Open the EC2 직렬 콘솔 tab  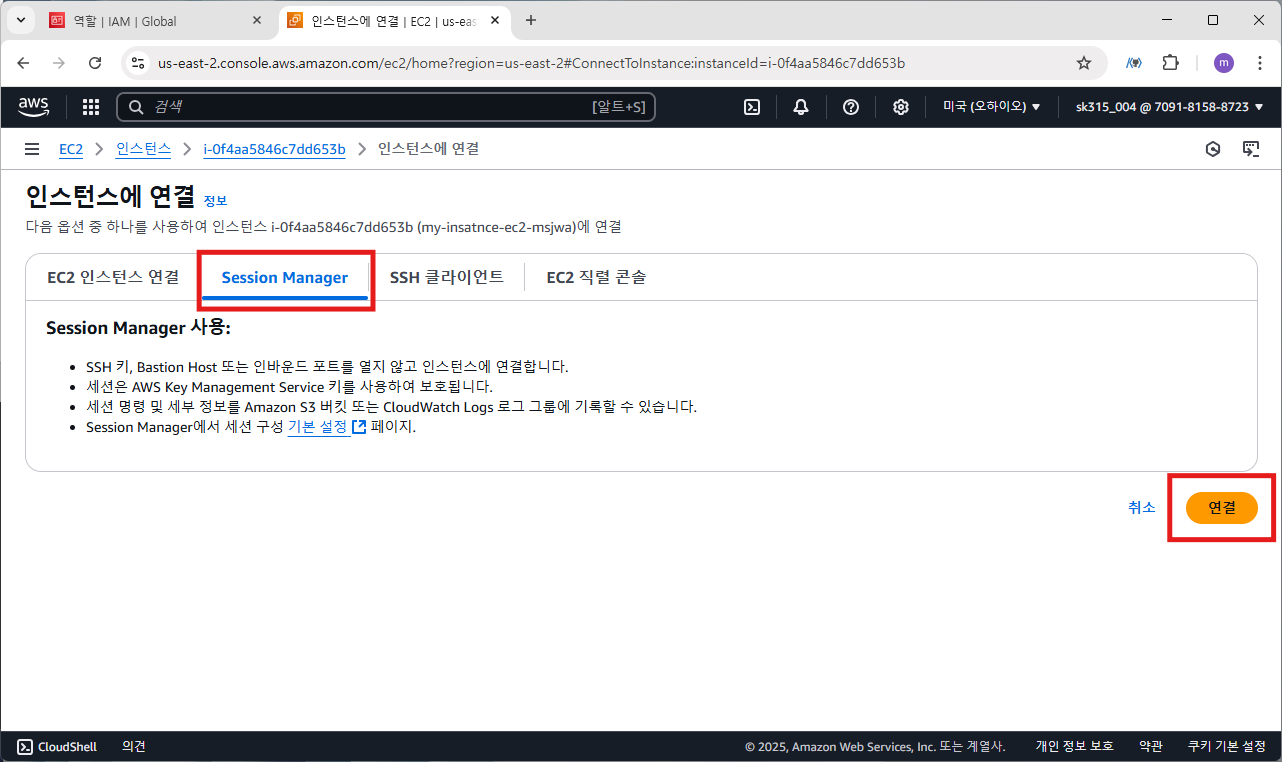coord(596,277)
